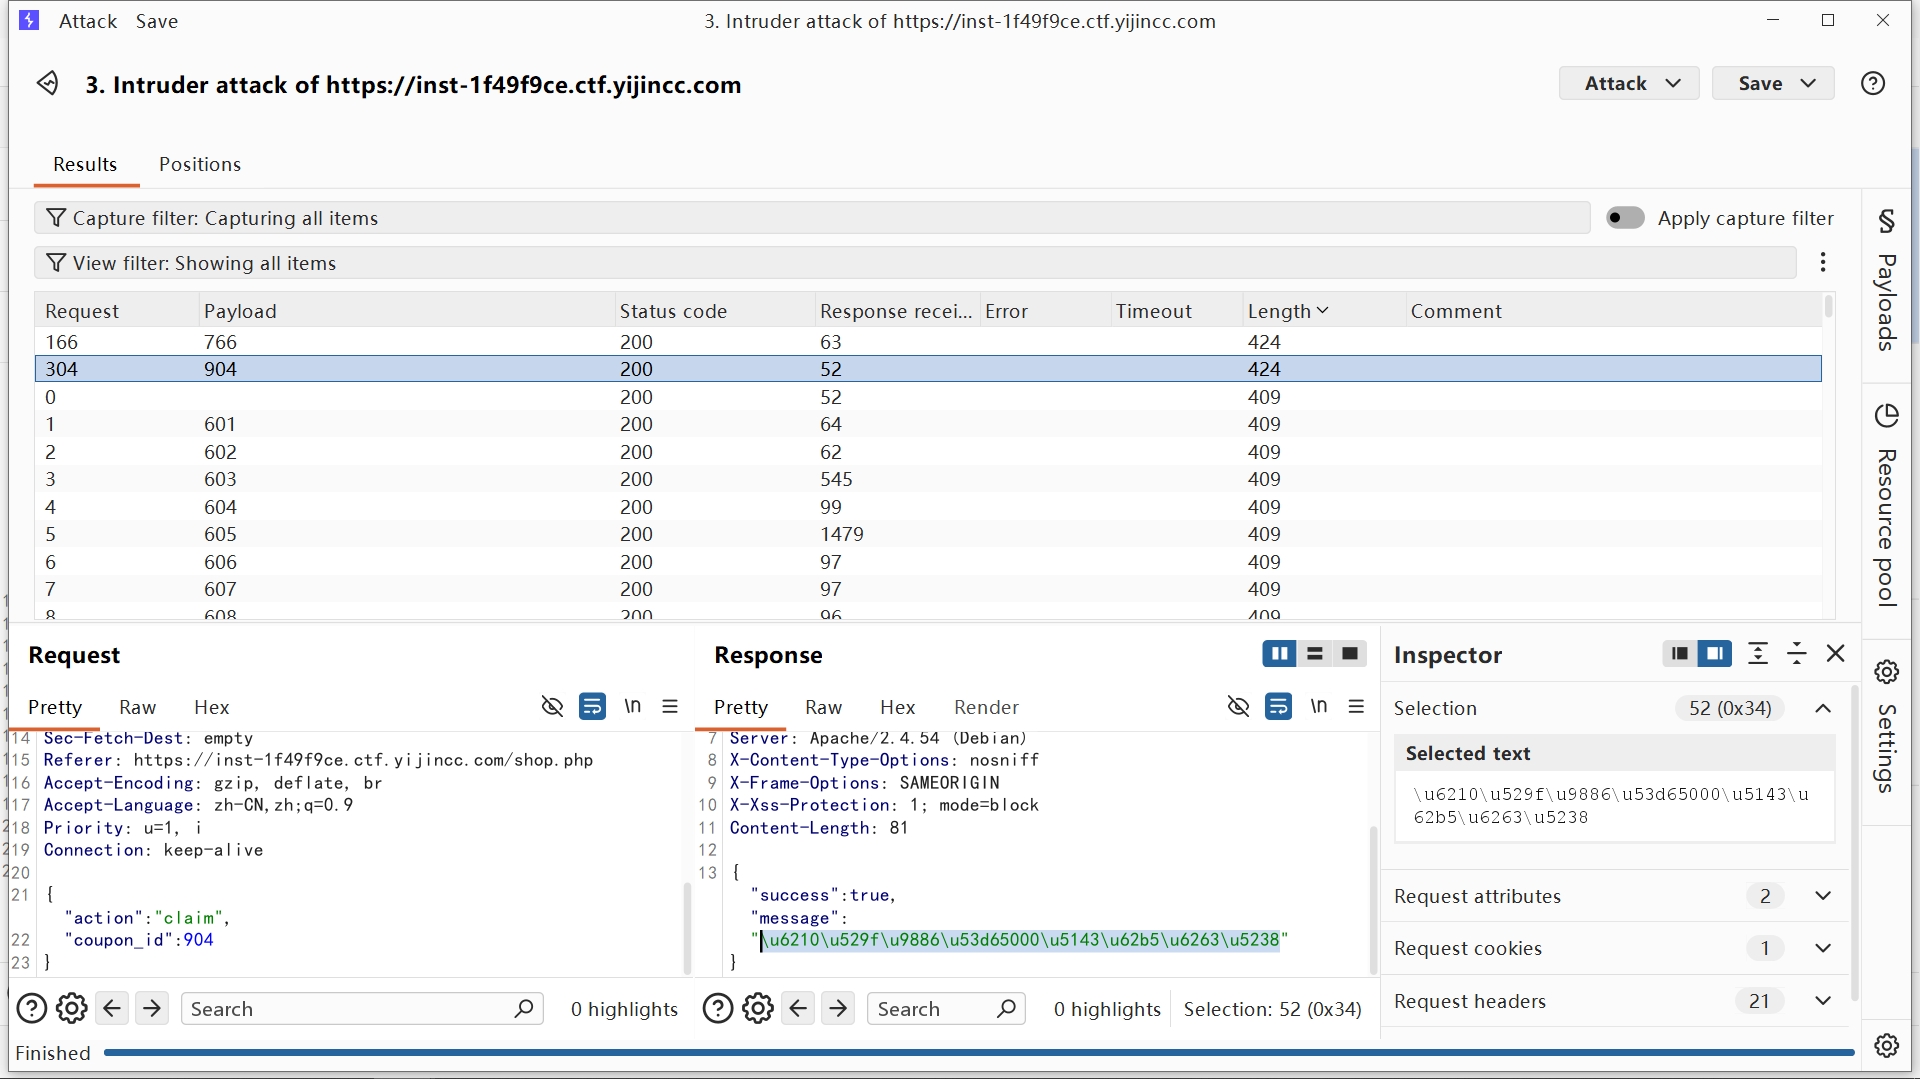Switch to the Positions tab
Viewport: 1920px width, 1079px height.
click(x=200, y=164)
